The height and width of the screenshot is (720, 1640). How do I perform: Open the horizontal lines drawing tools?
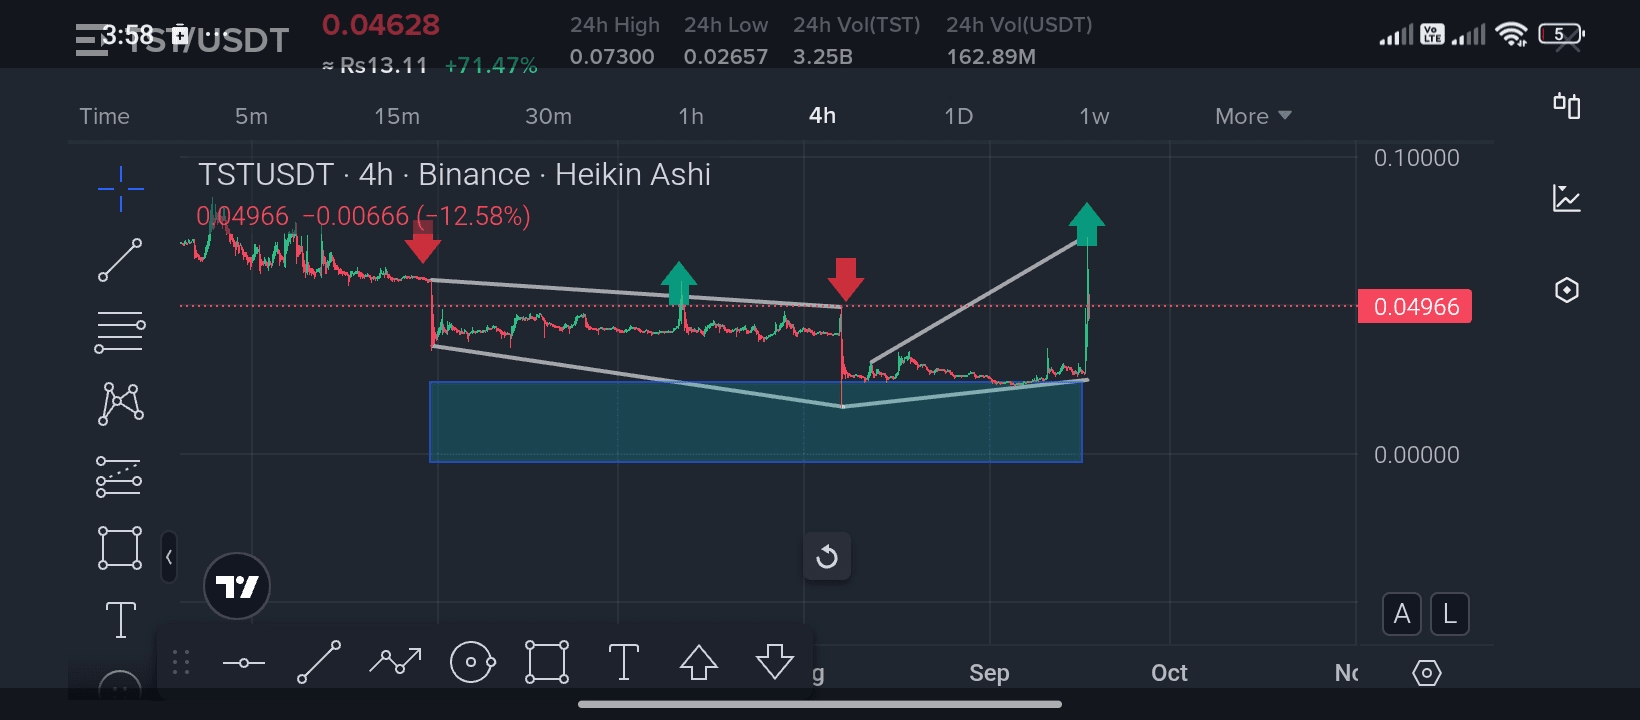(x=120, y=332)
